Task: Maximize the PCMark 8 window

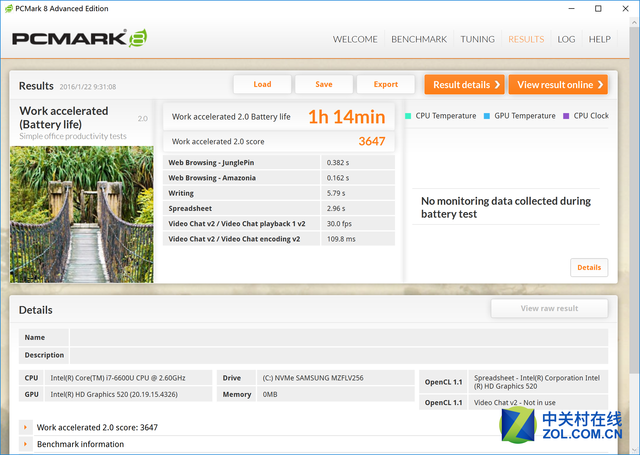Action: [x=598, y=9]
